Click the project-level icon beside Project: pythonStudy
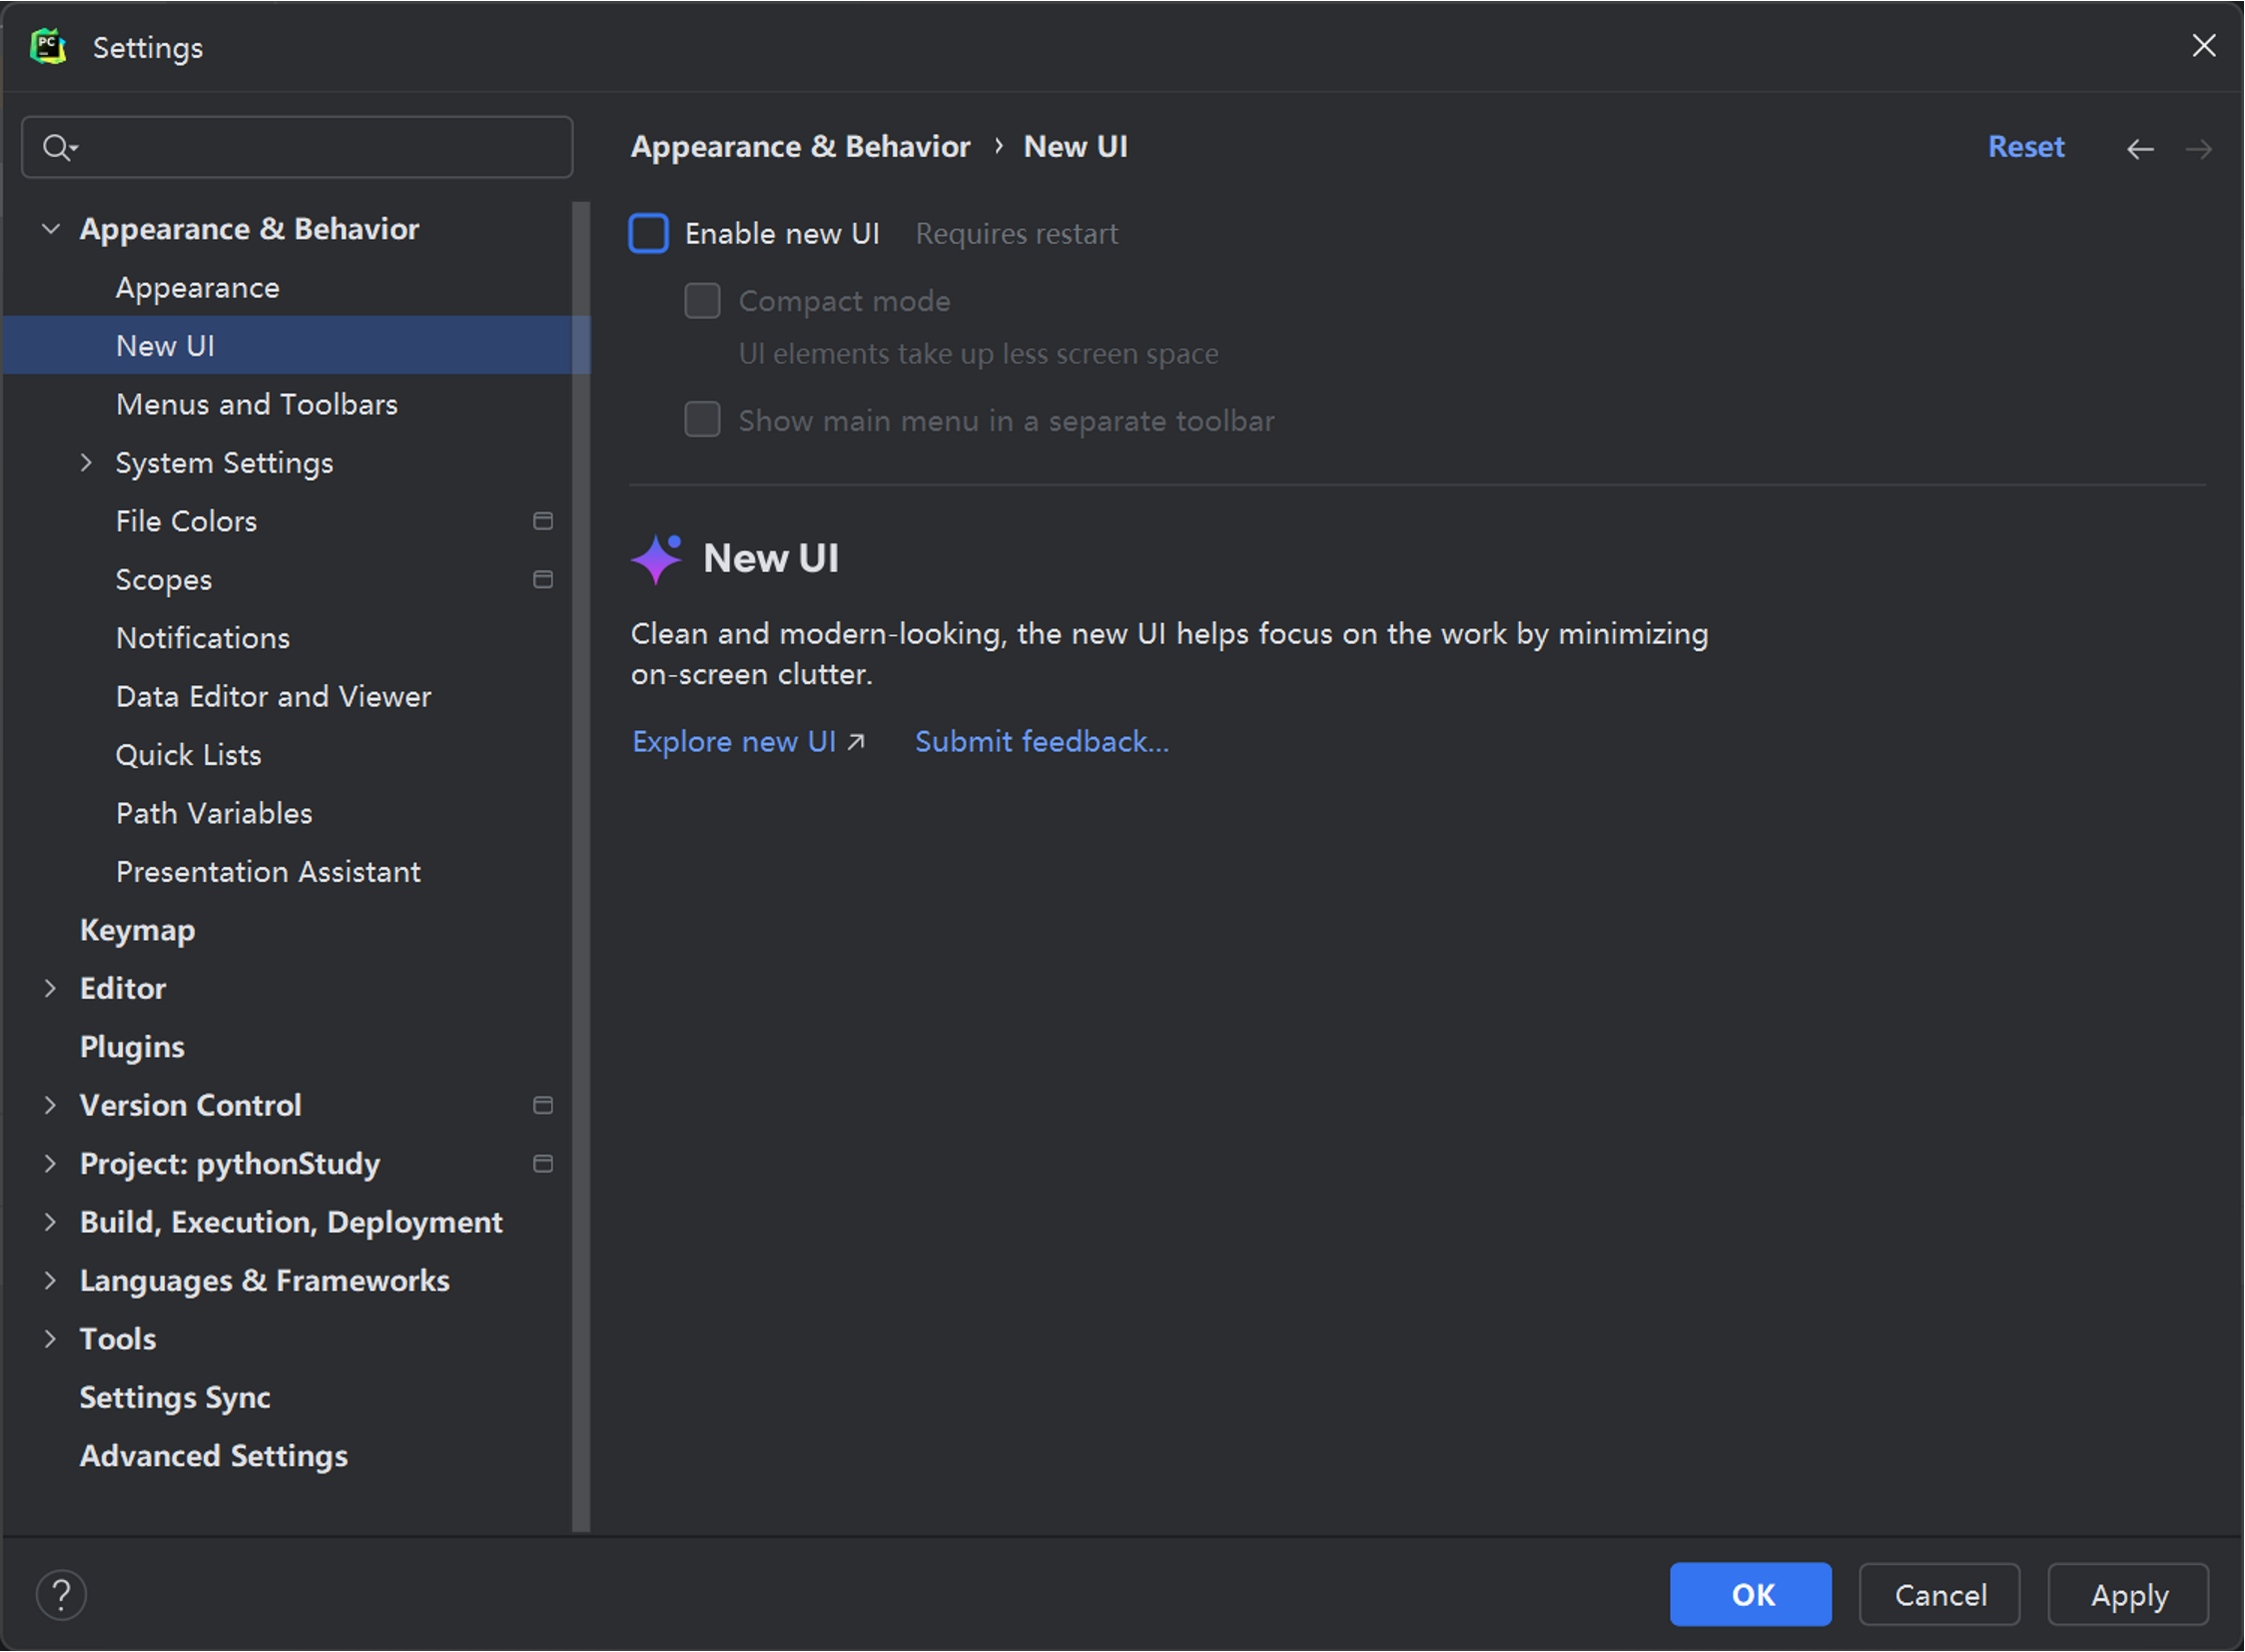2245x1652 pixels. click(543, 1163)
